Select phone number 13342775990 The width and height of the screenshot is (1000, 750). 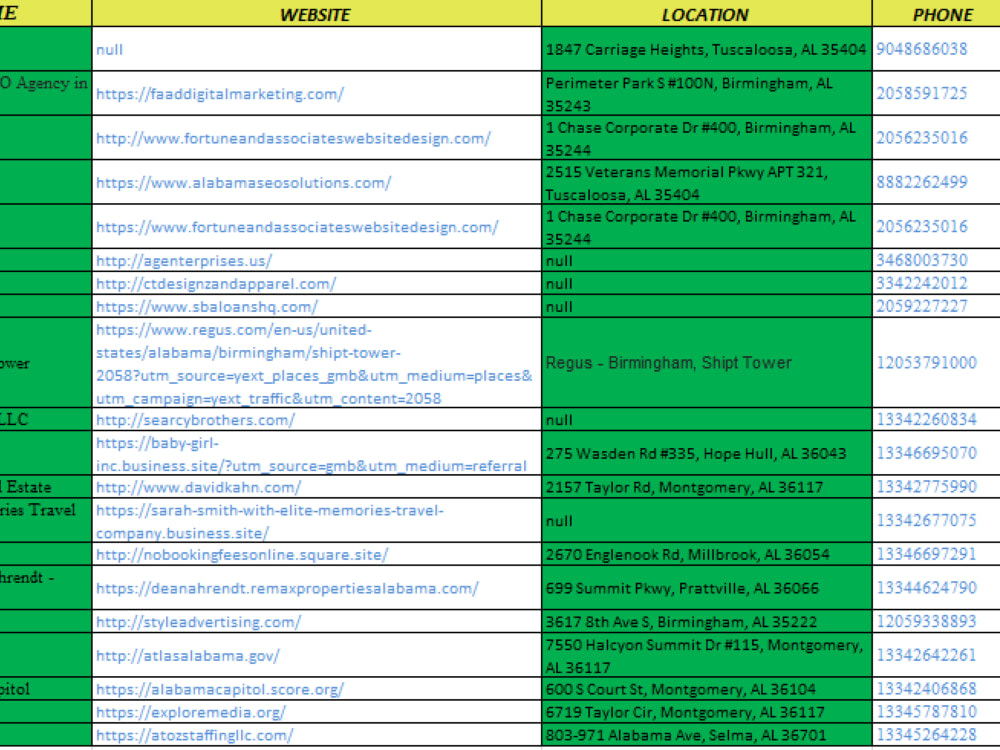click(927, 487)
